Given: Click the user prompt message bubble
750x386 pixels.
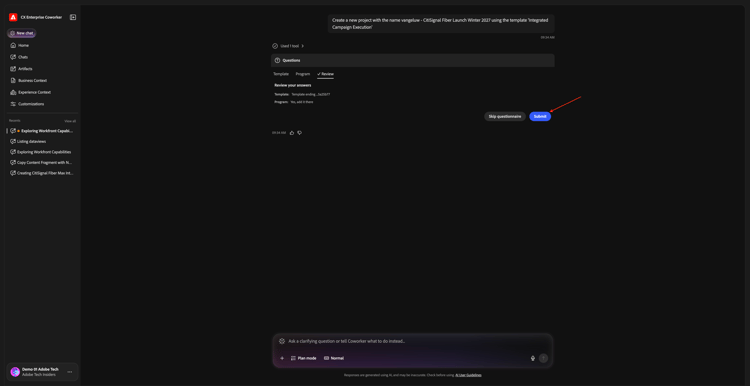Looking at the screenshot, I should tap(441, 24).
